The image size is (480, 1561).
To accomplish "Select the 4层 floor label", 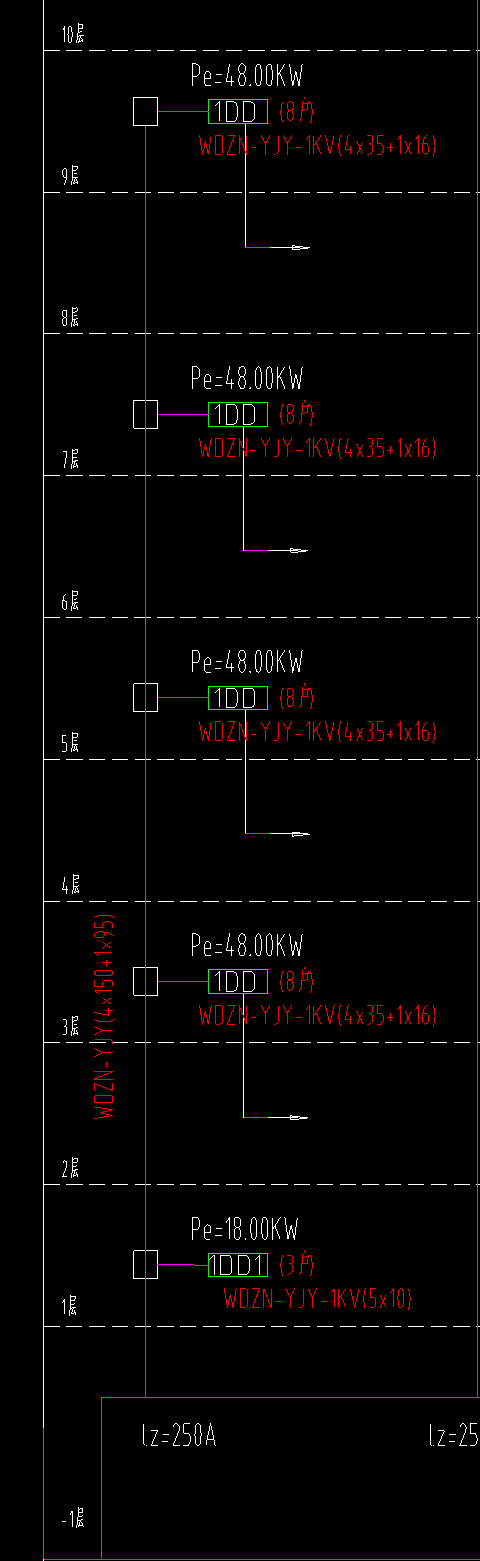I will [70, 886].
